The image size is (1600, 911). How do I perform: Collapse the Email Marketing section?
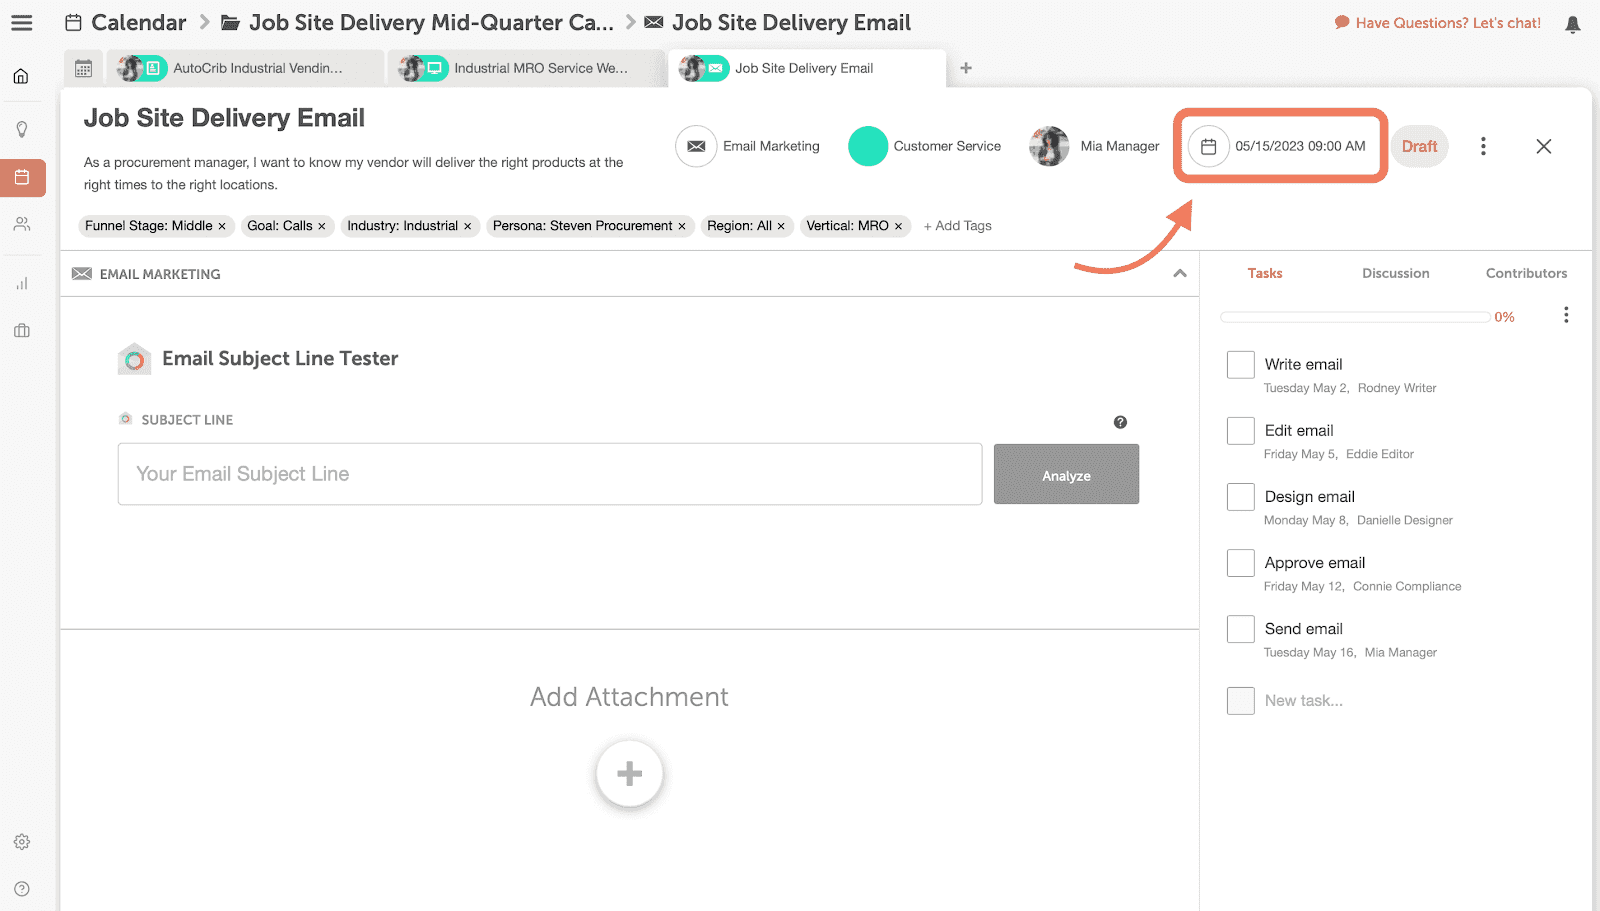click(1181, 273)
